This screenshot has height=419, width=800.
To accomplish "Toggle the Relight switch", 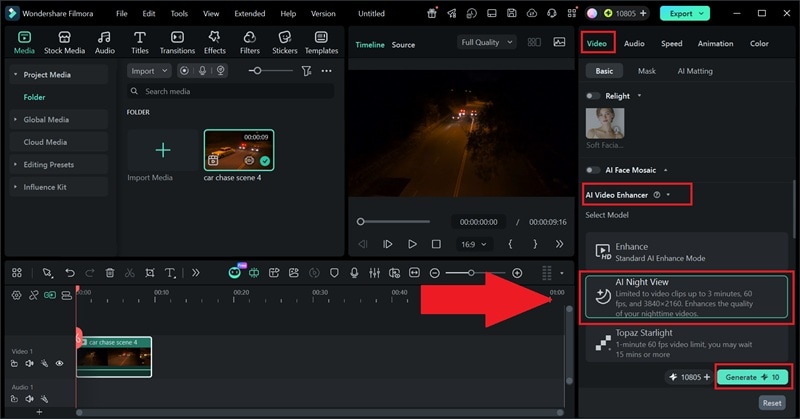I will [x=593, y=96].
